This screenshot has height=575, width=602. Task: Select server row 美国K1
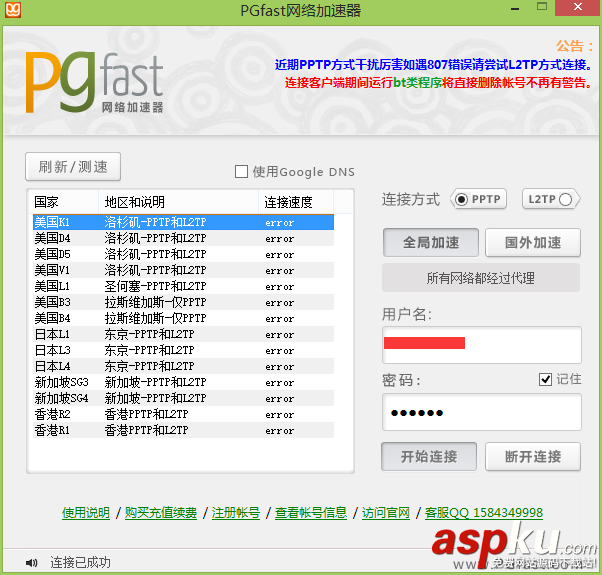183,222
